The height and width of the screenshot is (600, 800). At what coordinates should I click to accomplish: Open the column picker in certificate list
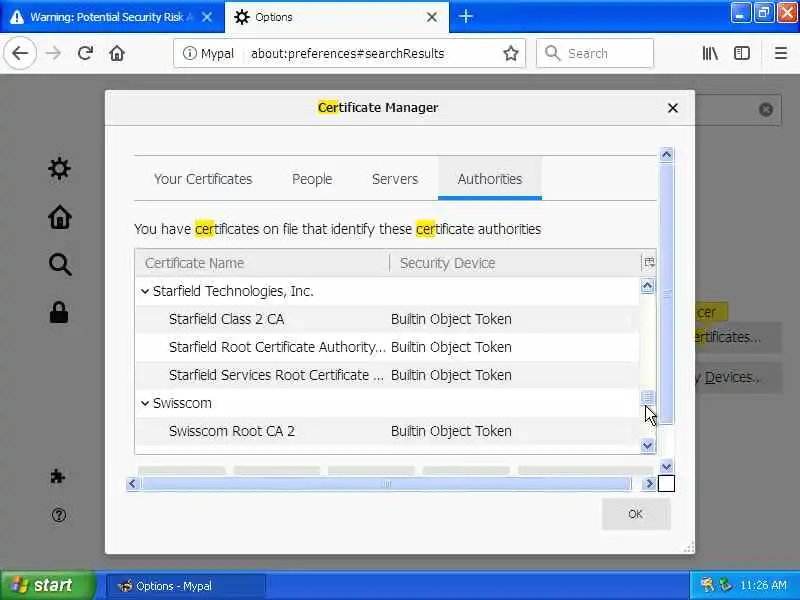[x=648, y=263]
